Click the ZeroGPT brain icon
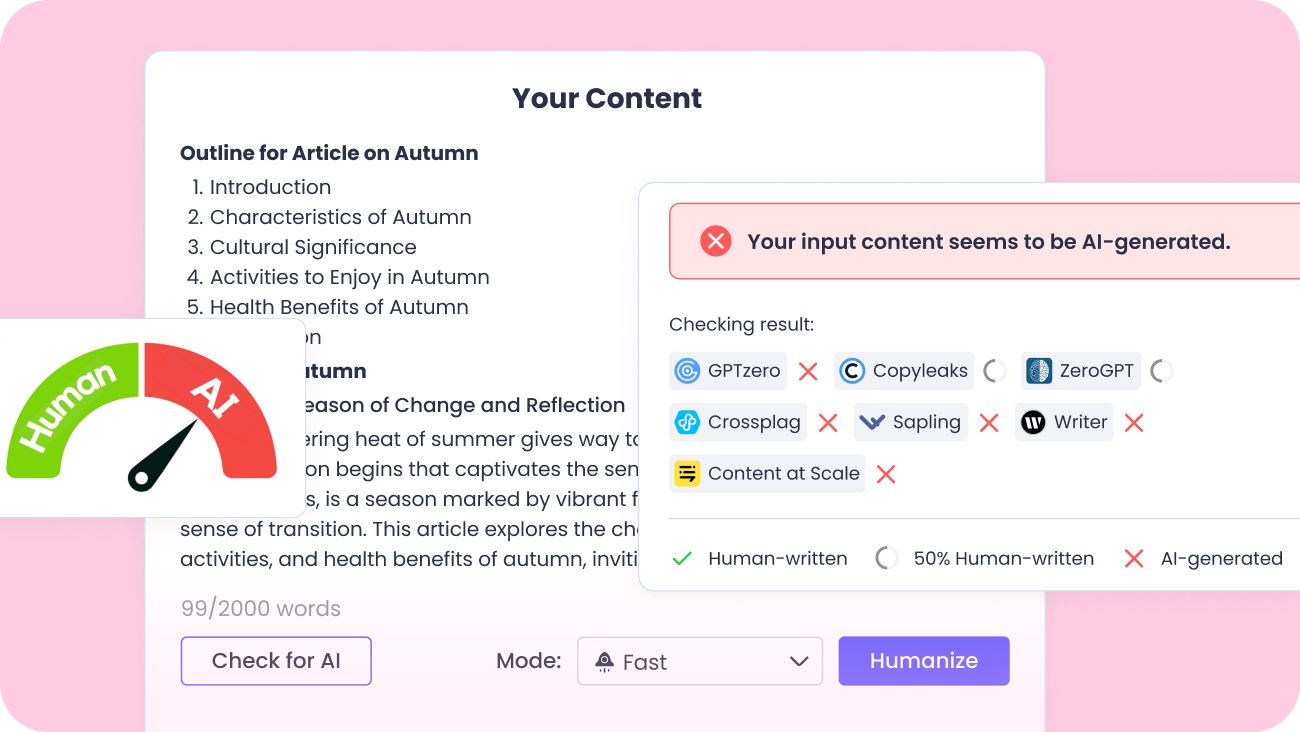This screenshot has width=1300, height=732. [x=1039, y=371]
